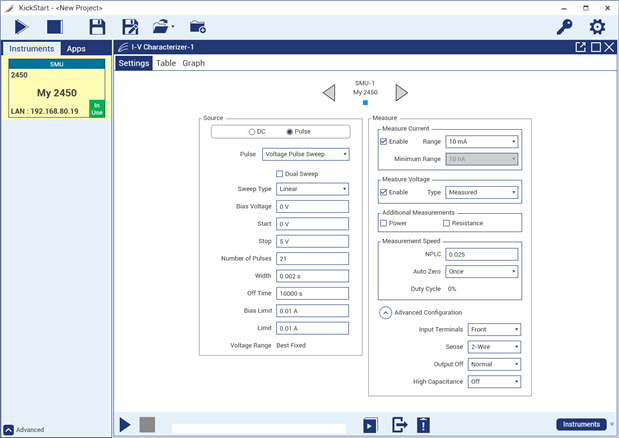Image resolution: width=619 pixels, height=438 pixels.
Task: Click the top toolbar Stop square icon
Action: click(x=54, y=27)
